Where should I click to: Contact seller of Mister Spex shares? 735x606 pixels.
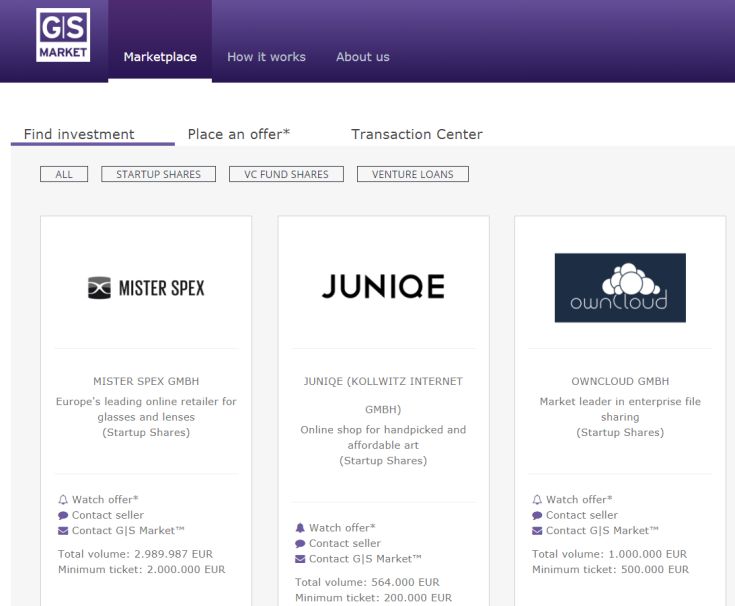click(108, 515)
